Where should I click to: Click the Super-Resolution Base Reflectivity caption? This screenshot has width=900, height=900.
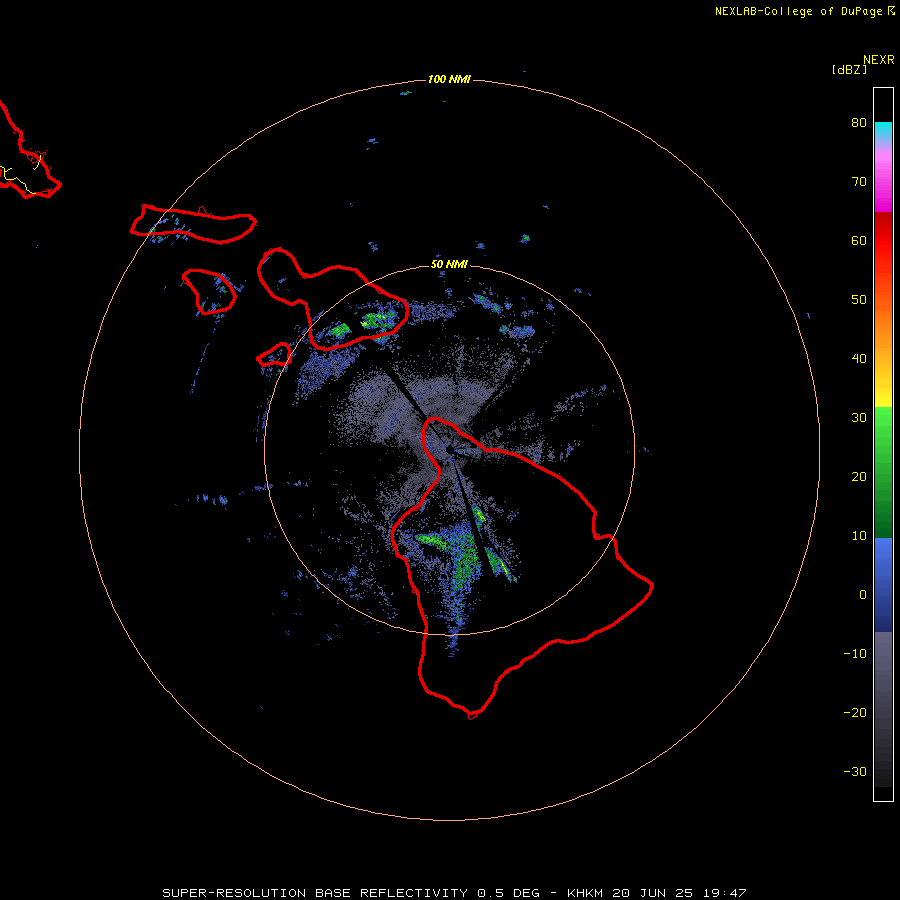[x=455, y=893]
